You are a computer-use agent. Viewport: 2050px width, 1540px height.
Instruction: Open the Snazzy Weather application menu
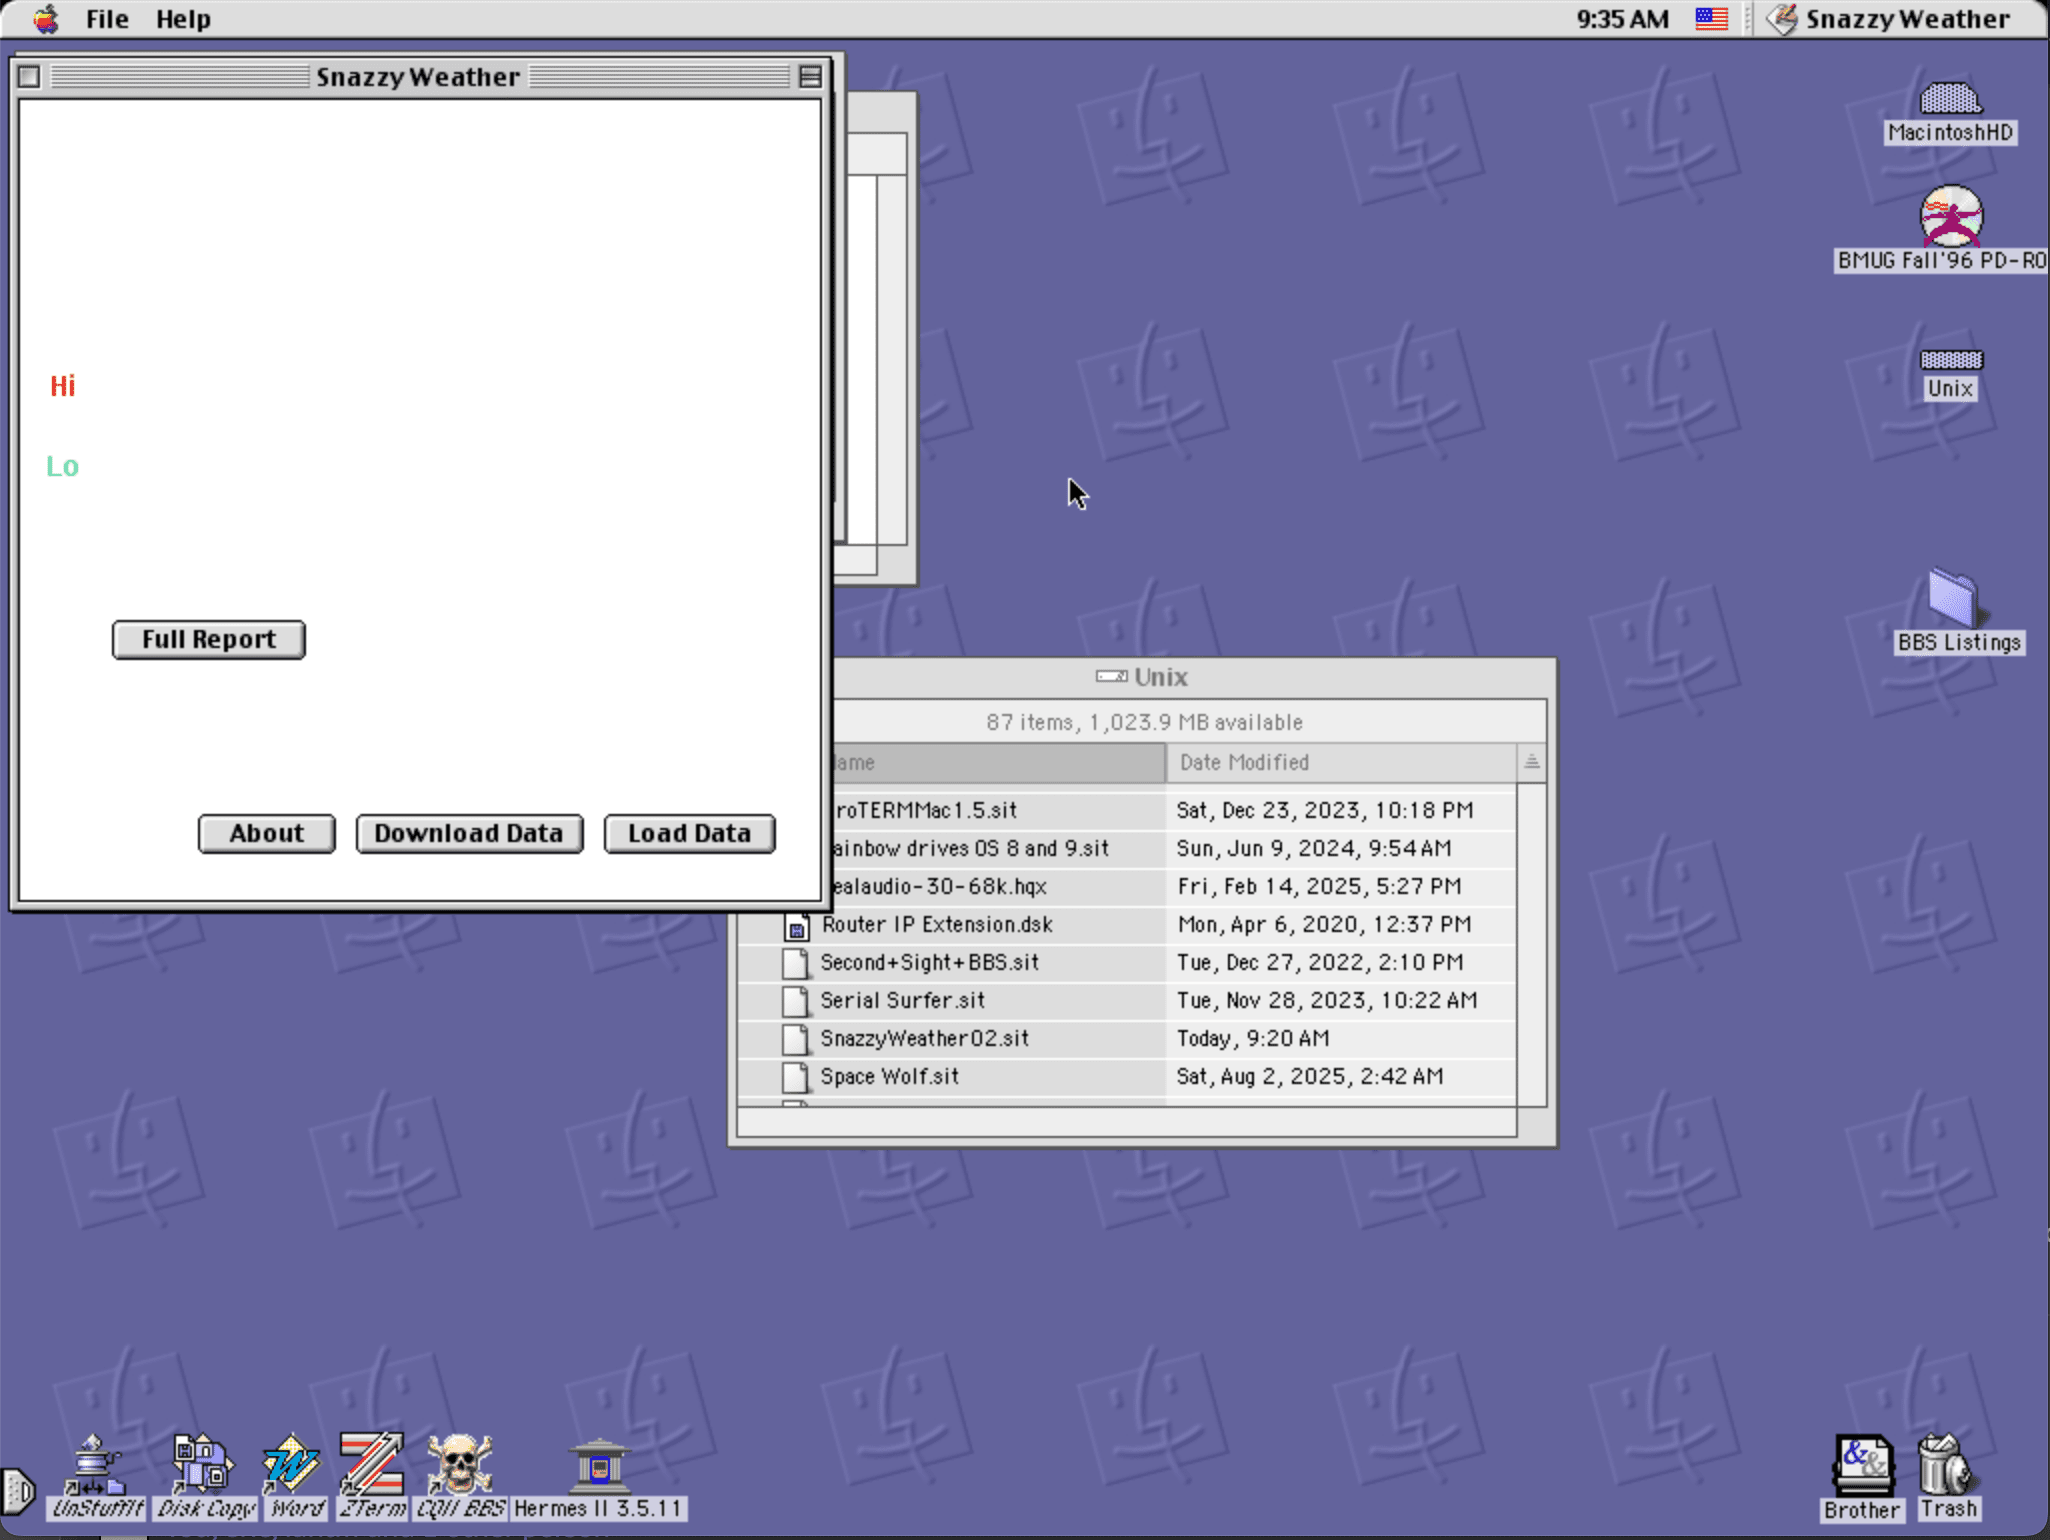pyautogui.click(x=1890, y=19)
